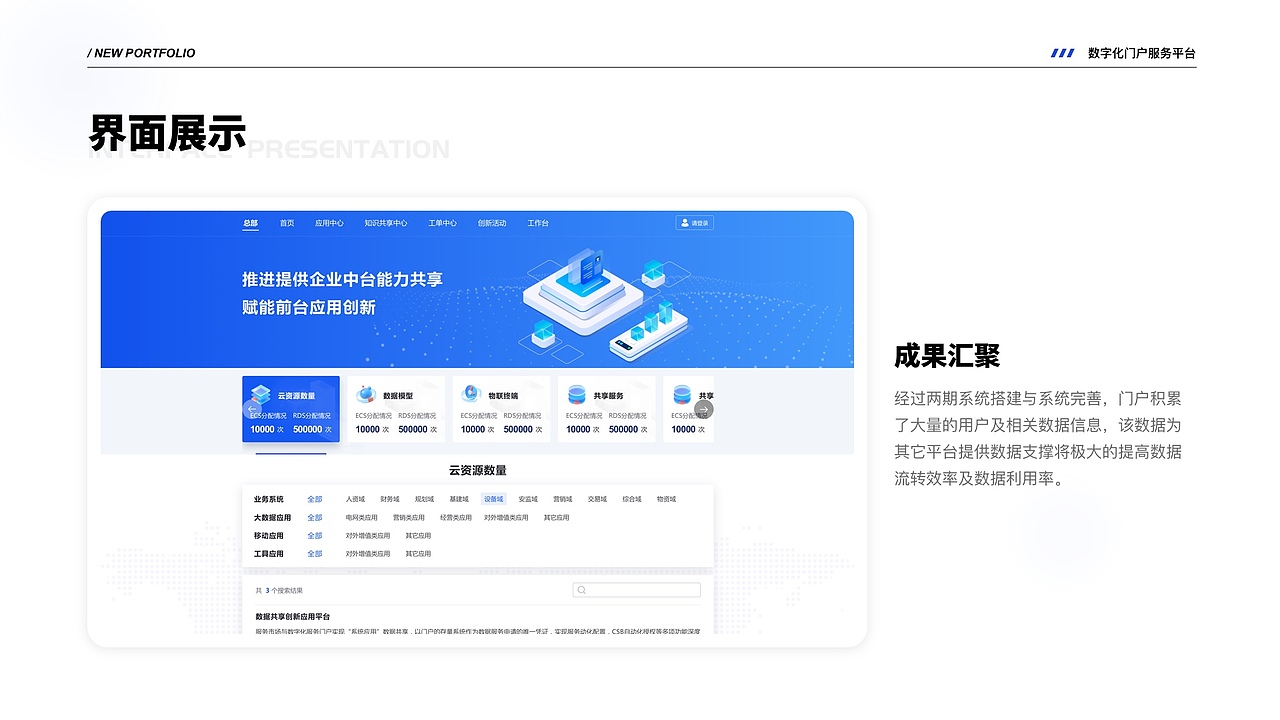Viewport: 1280px width, 720px height.
Task: Filter by 物资域
Action: pos(666,499)
